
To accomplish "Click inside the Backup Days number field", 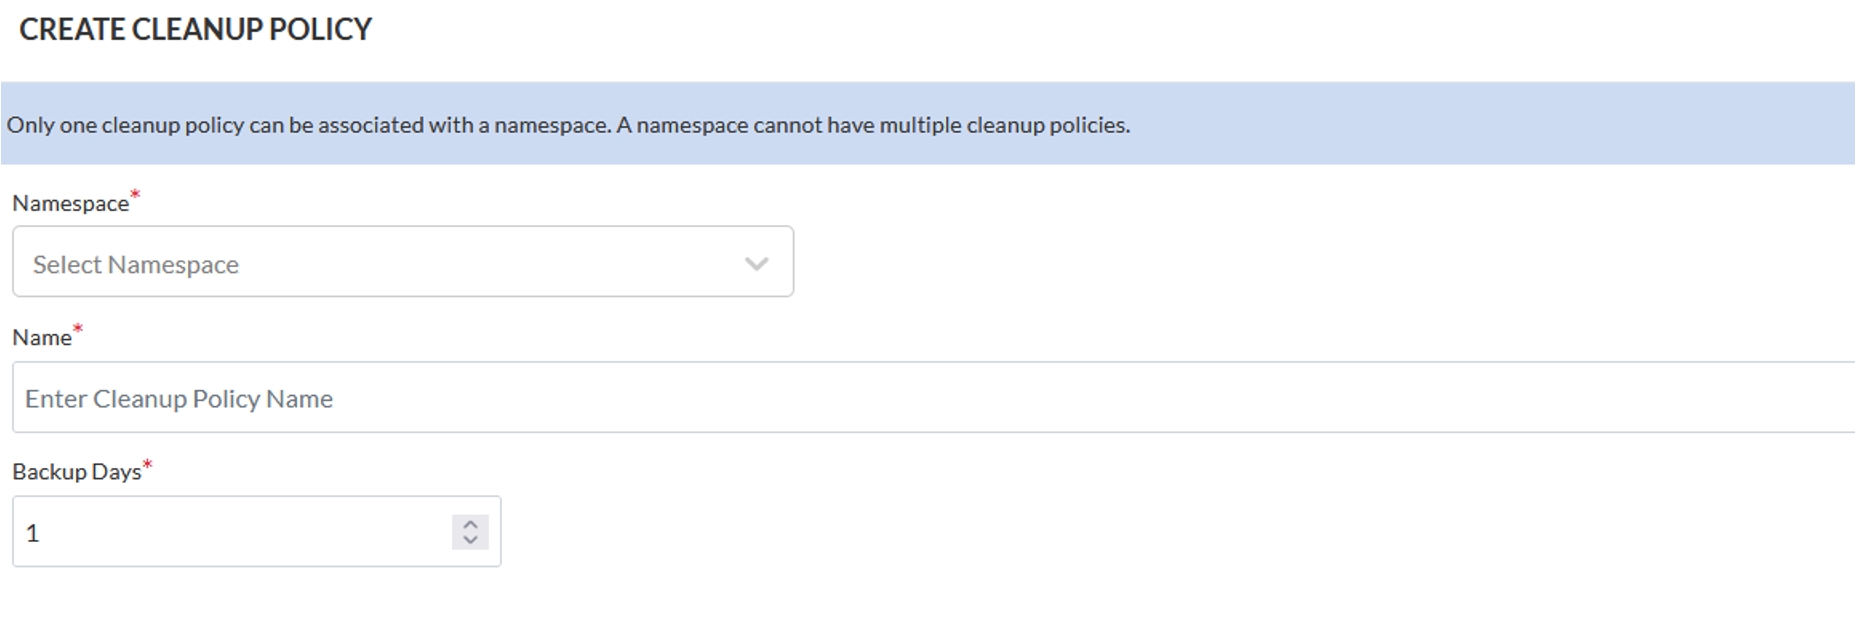I will pyautogui.click(x=230, y=532).
